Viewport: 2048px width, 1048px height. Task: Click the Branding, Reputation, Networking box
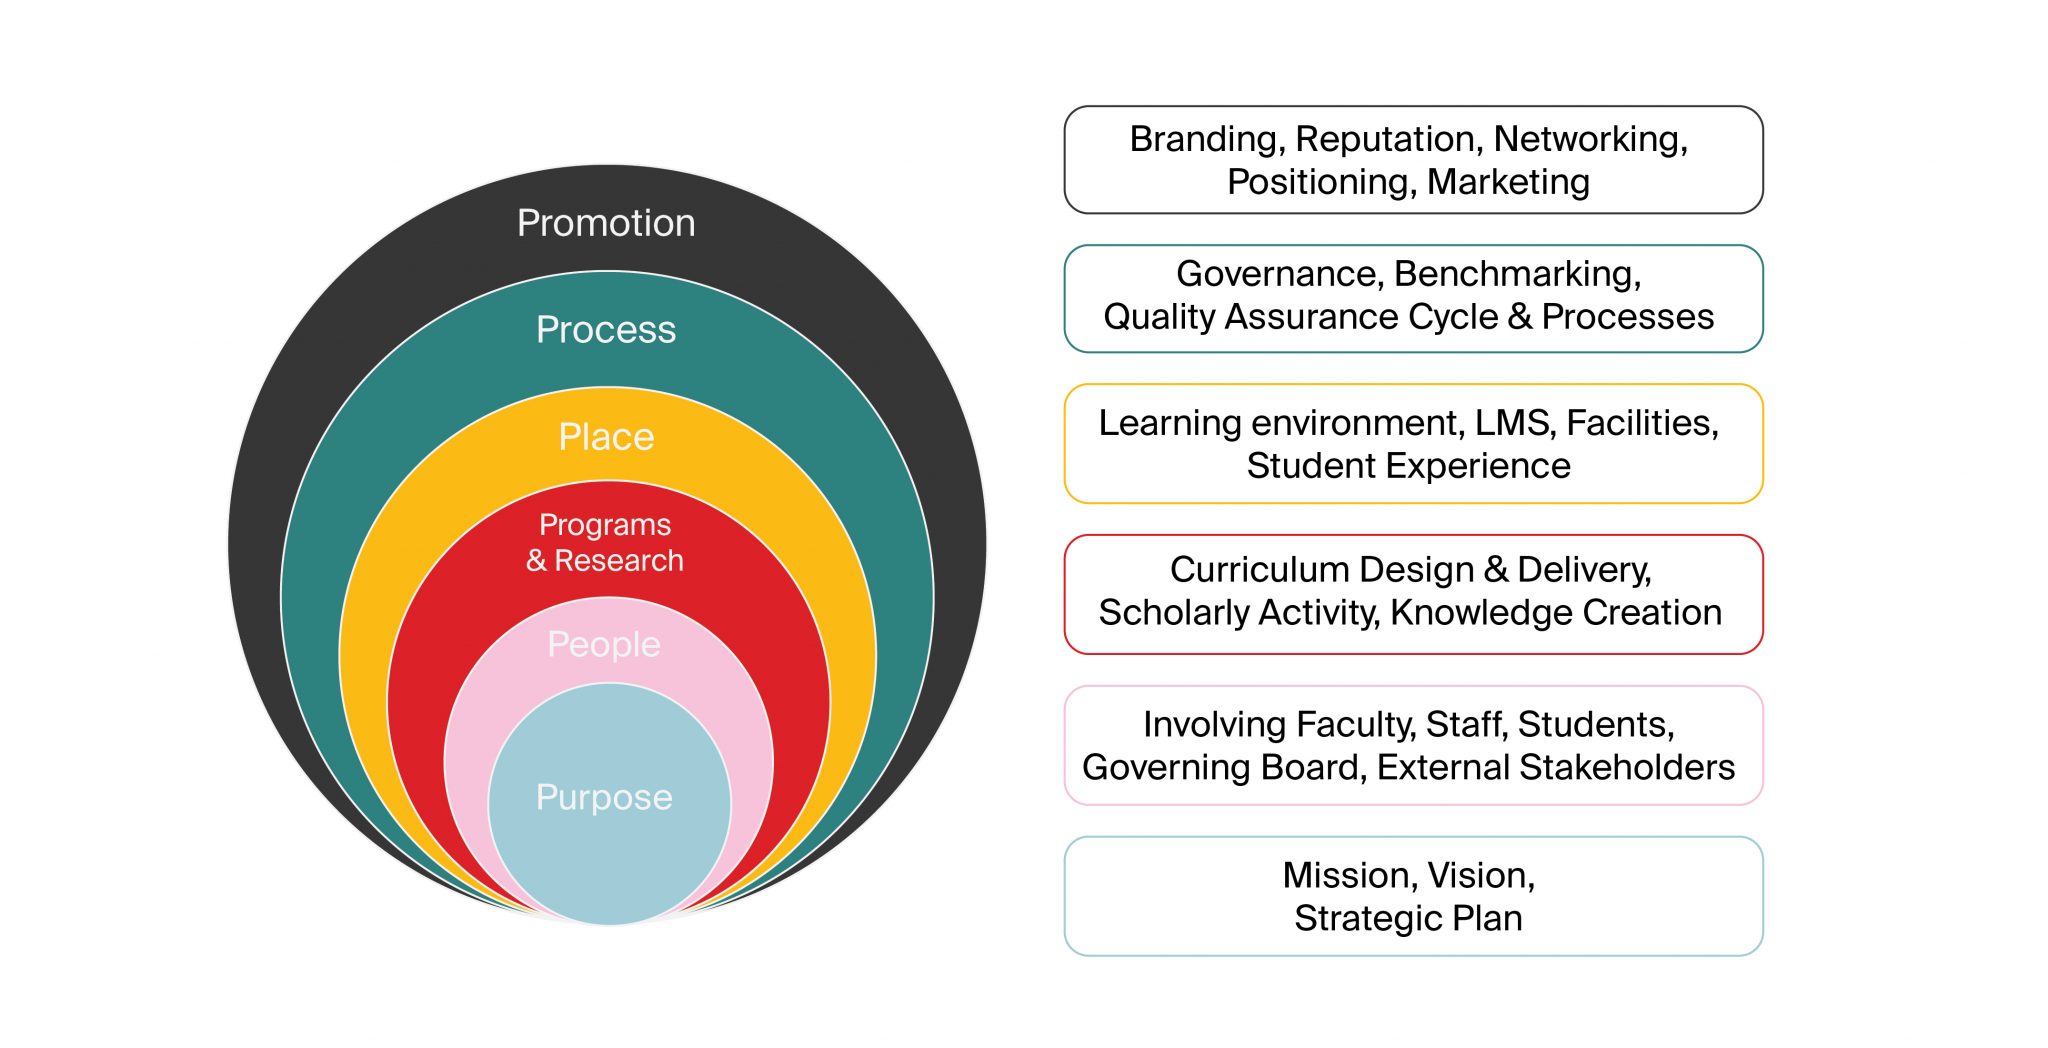point(1413,160)
